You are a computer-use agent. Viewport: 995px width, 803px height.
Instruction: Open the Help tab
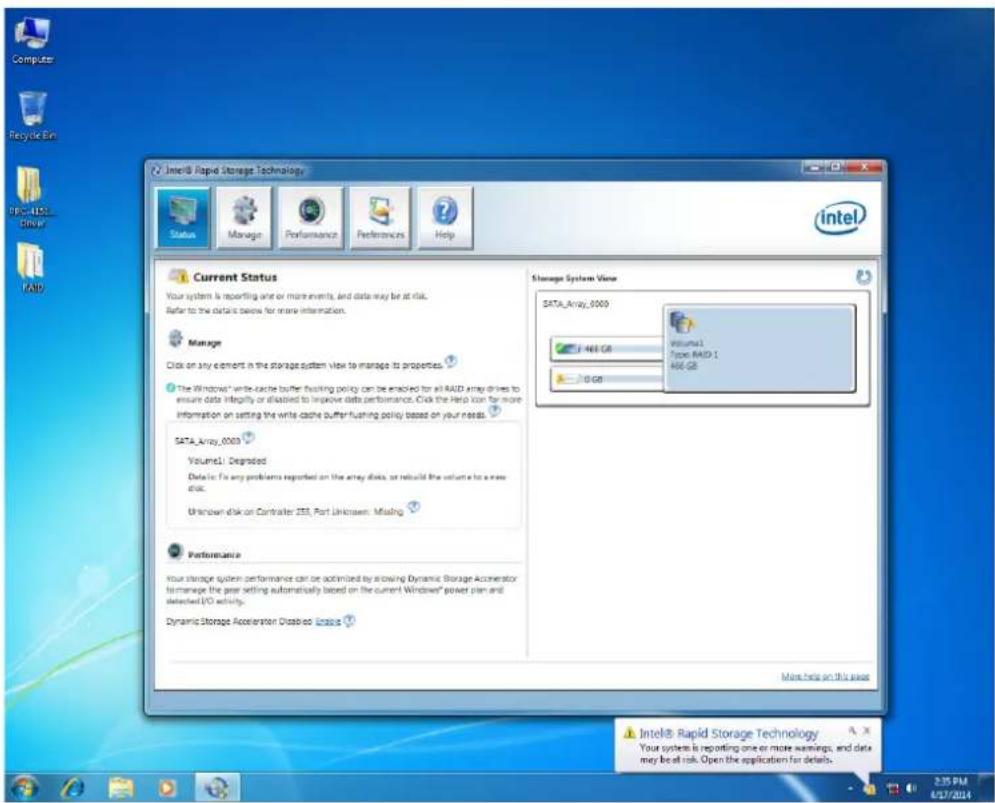445,217
